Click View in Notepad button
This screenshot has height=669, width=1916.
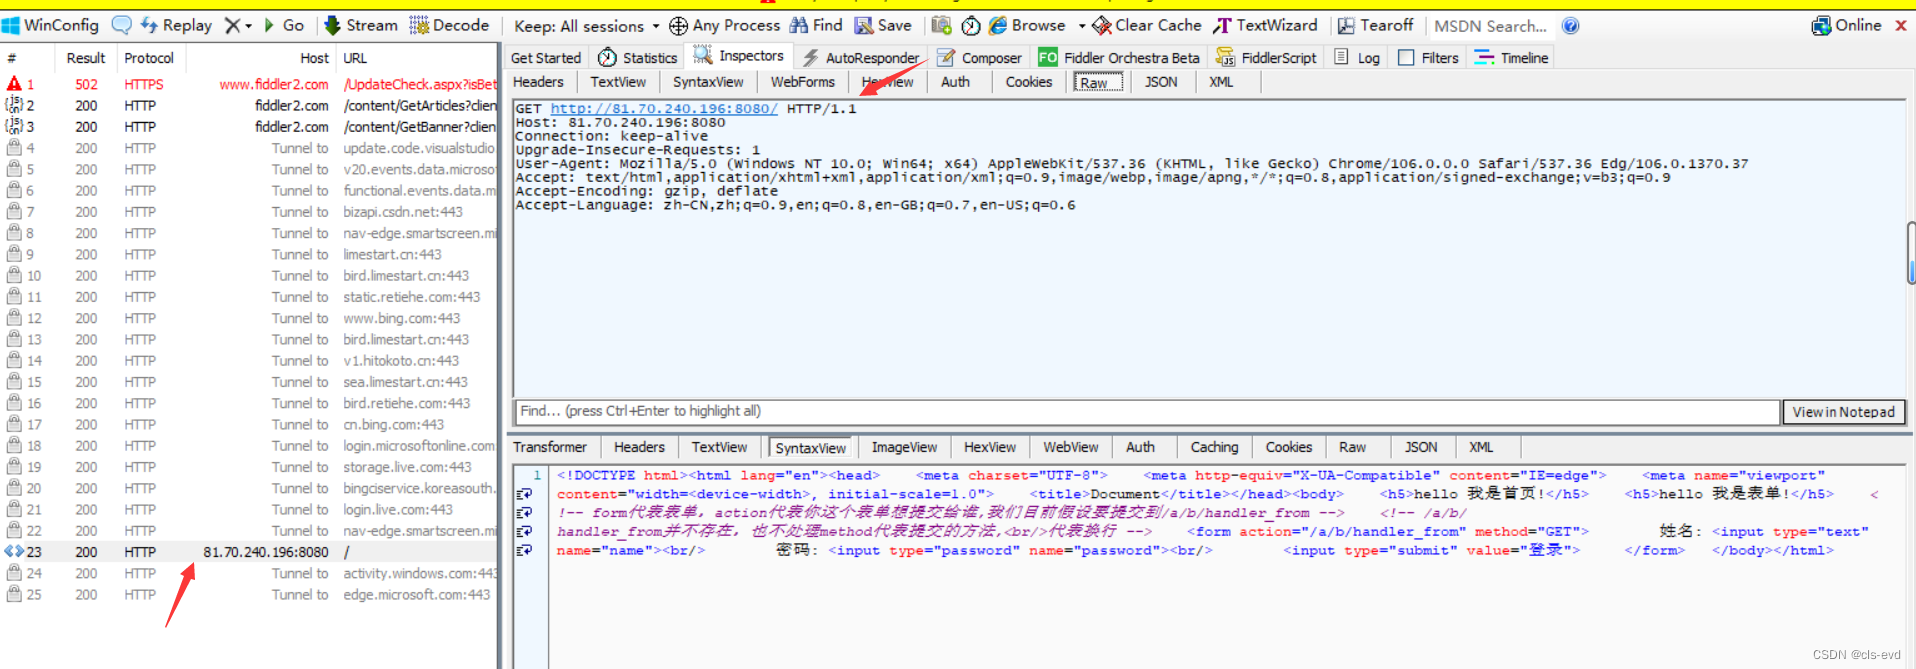pos(1844,412)
